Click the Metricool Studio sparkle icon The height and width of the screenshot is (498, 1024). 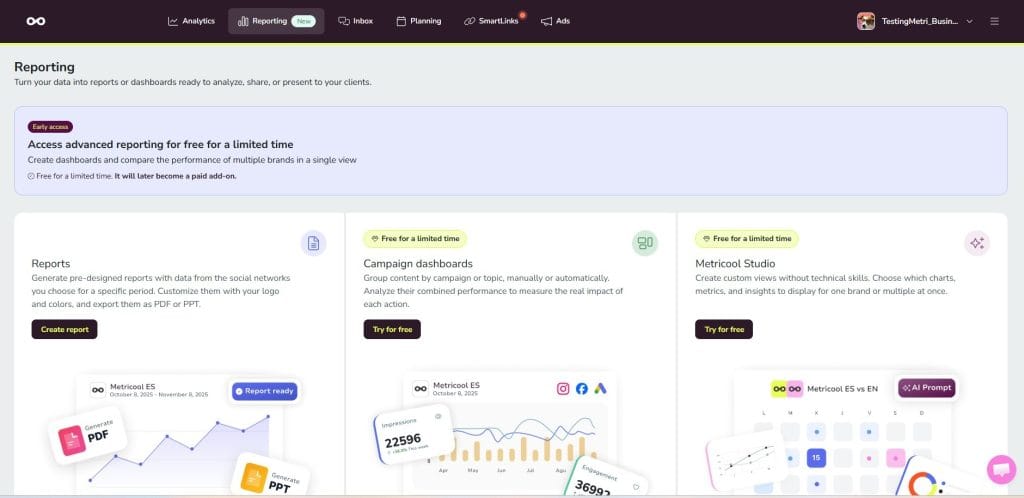(977, 243)
